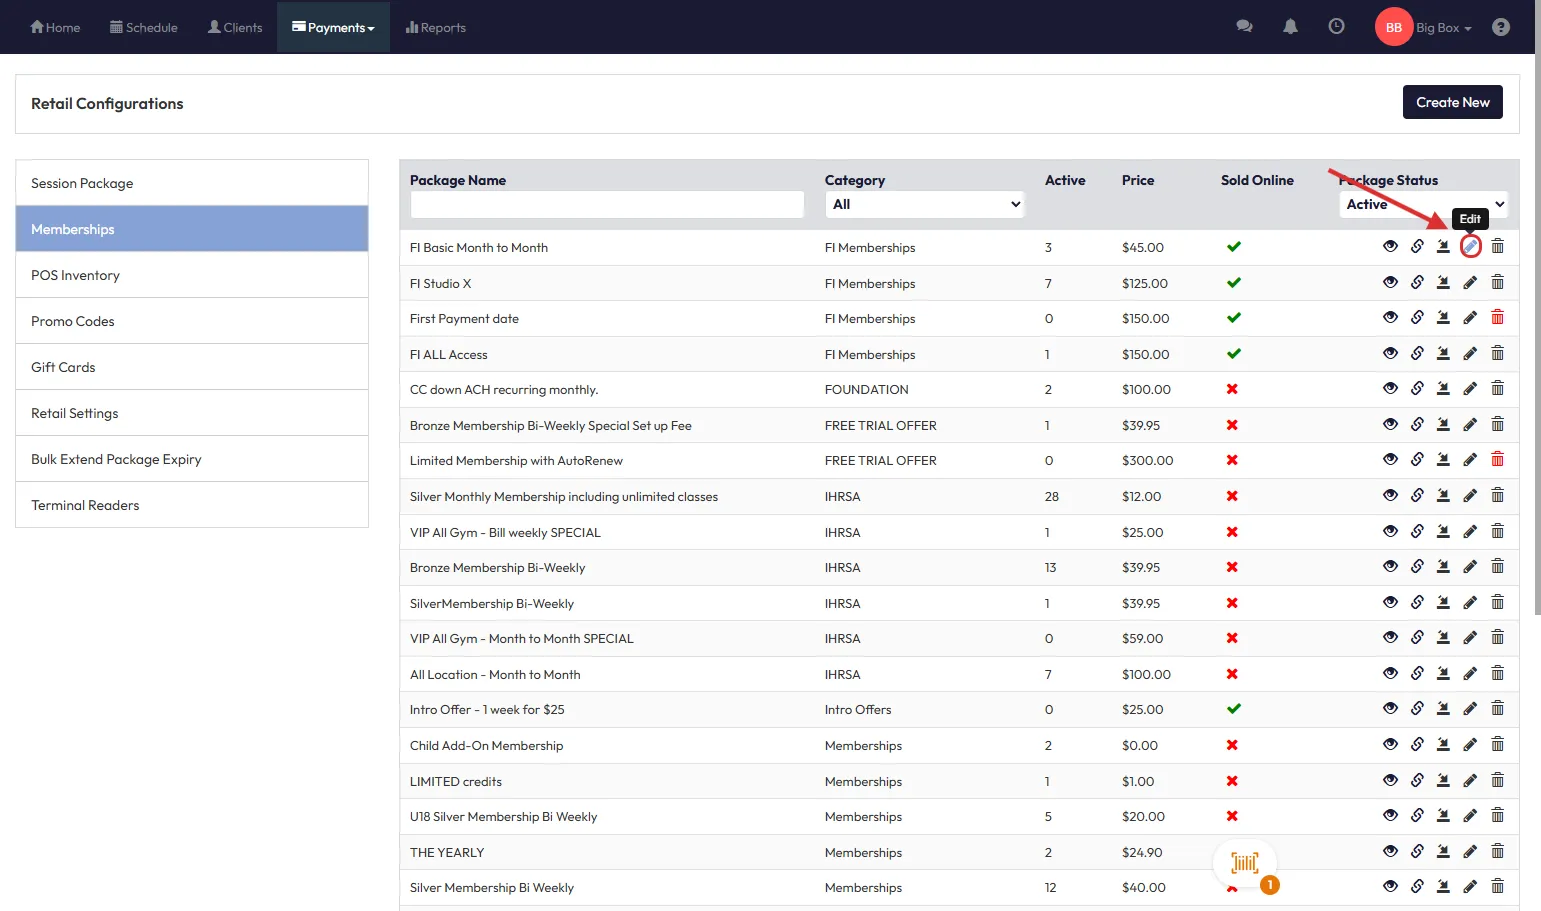Click the orange barcode scanner floating button

[1244, 863]
